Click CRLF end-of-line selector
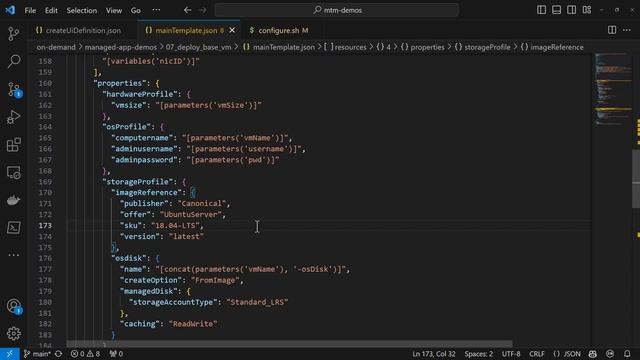Image resolution: width=640 pixels, height=360 pixels. [537, 354]
